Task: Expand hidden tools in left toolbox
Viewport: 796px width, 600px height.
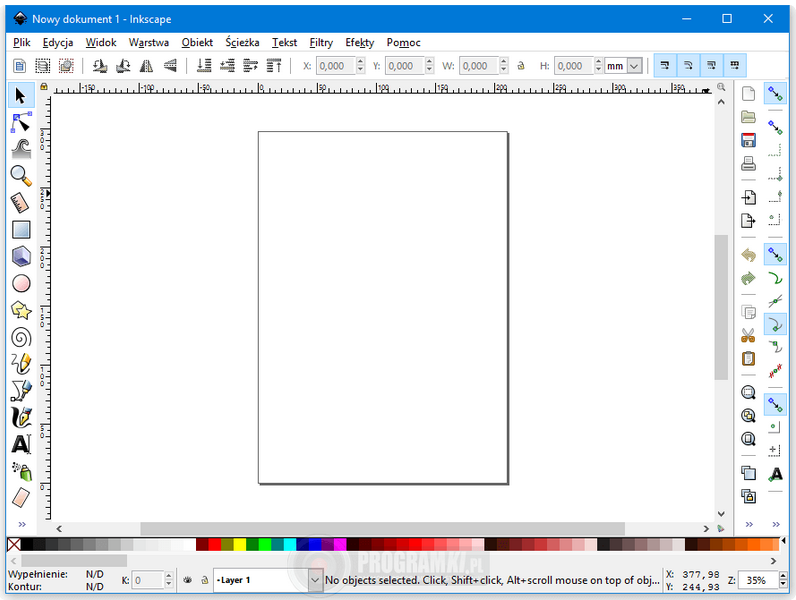Action: coord(22,524)
